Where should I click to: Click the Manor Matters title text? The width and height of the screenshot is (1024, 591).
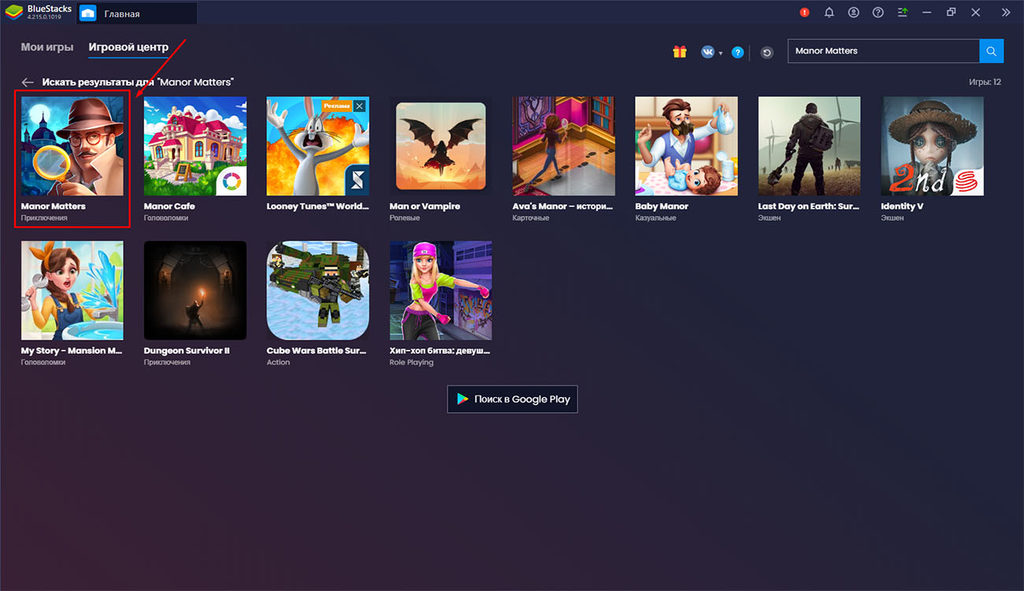53,206
